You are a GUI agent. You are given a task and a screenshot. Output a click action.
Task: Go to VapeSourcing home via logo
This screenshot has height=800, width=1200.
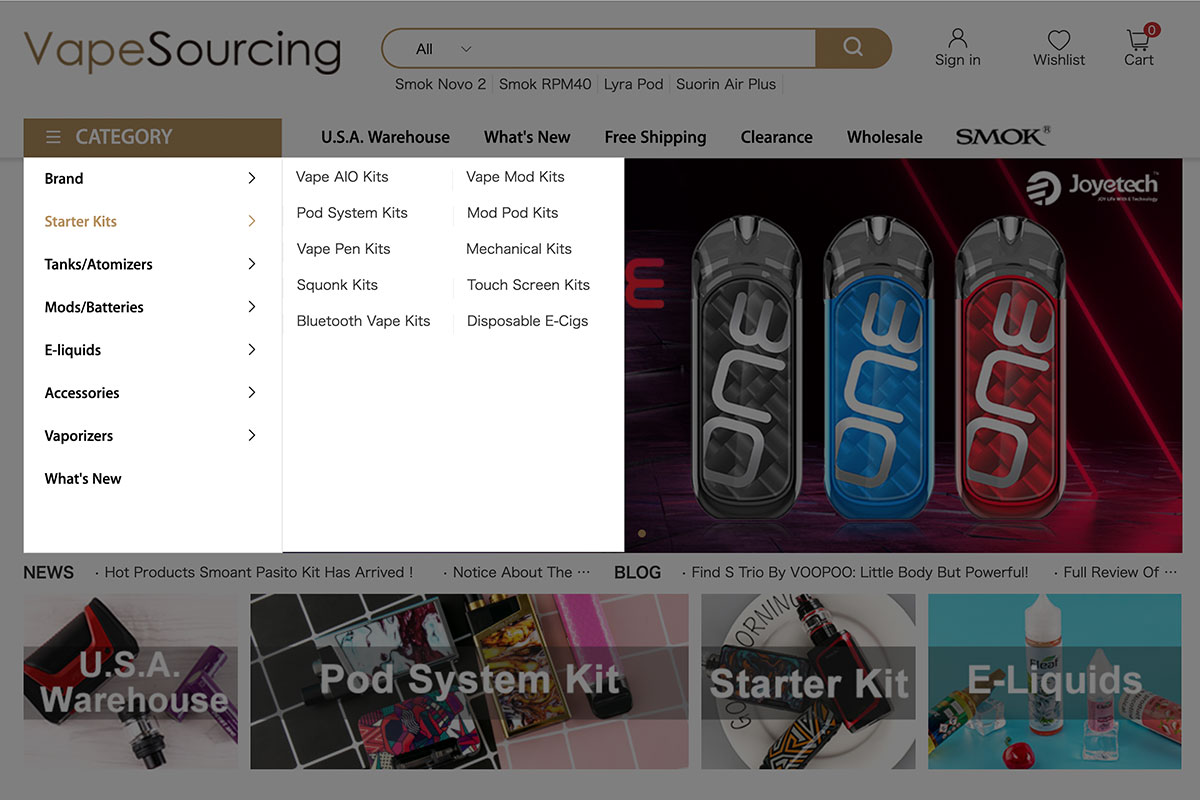coord(182,50)
